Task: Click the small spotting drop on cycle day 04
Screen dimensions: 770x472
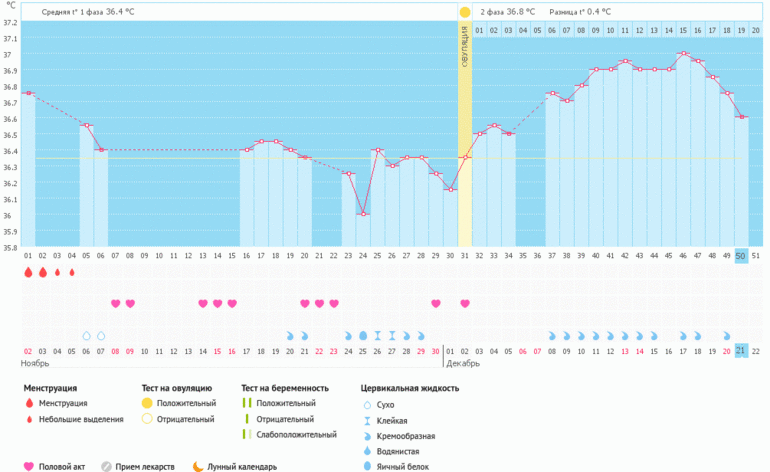Action: coord(72,273)
